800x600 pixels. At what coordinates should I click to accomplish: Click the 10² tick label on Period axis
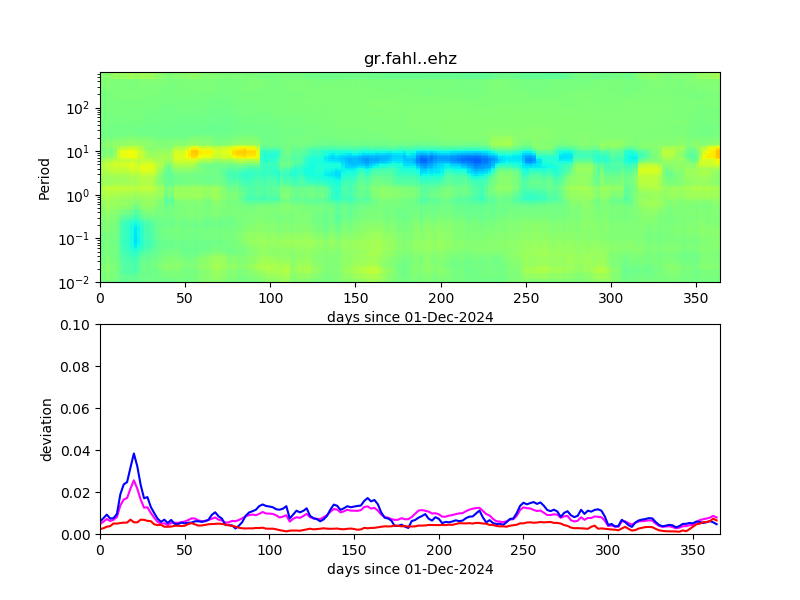click(x=80, y=108)
